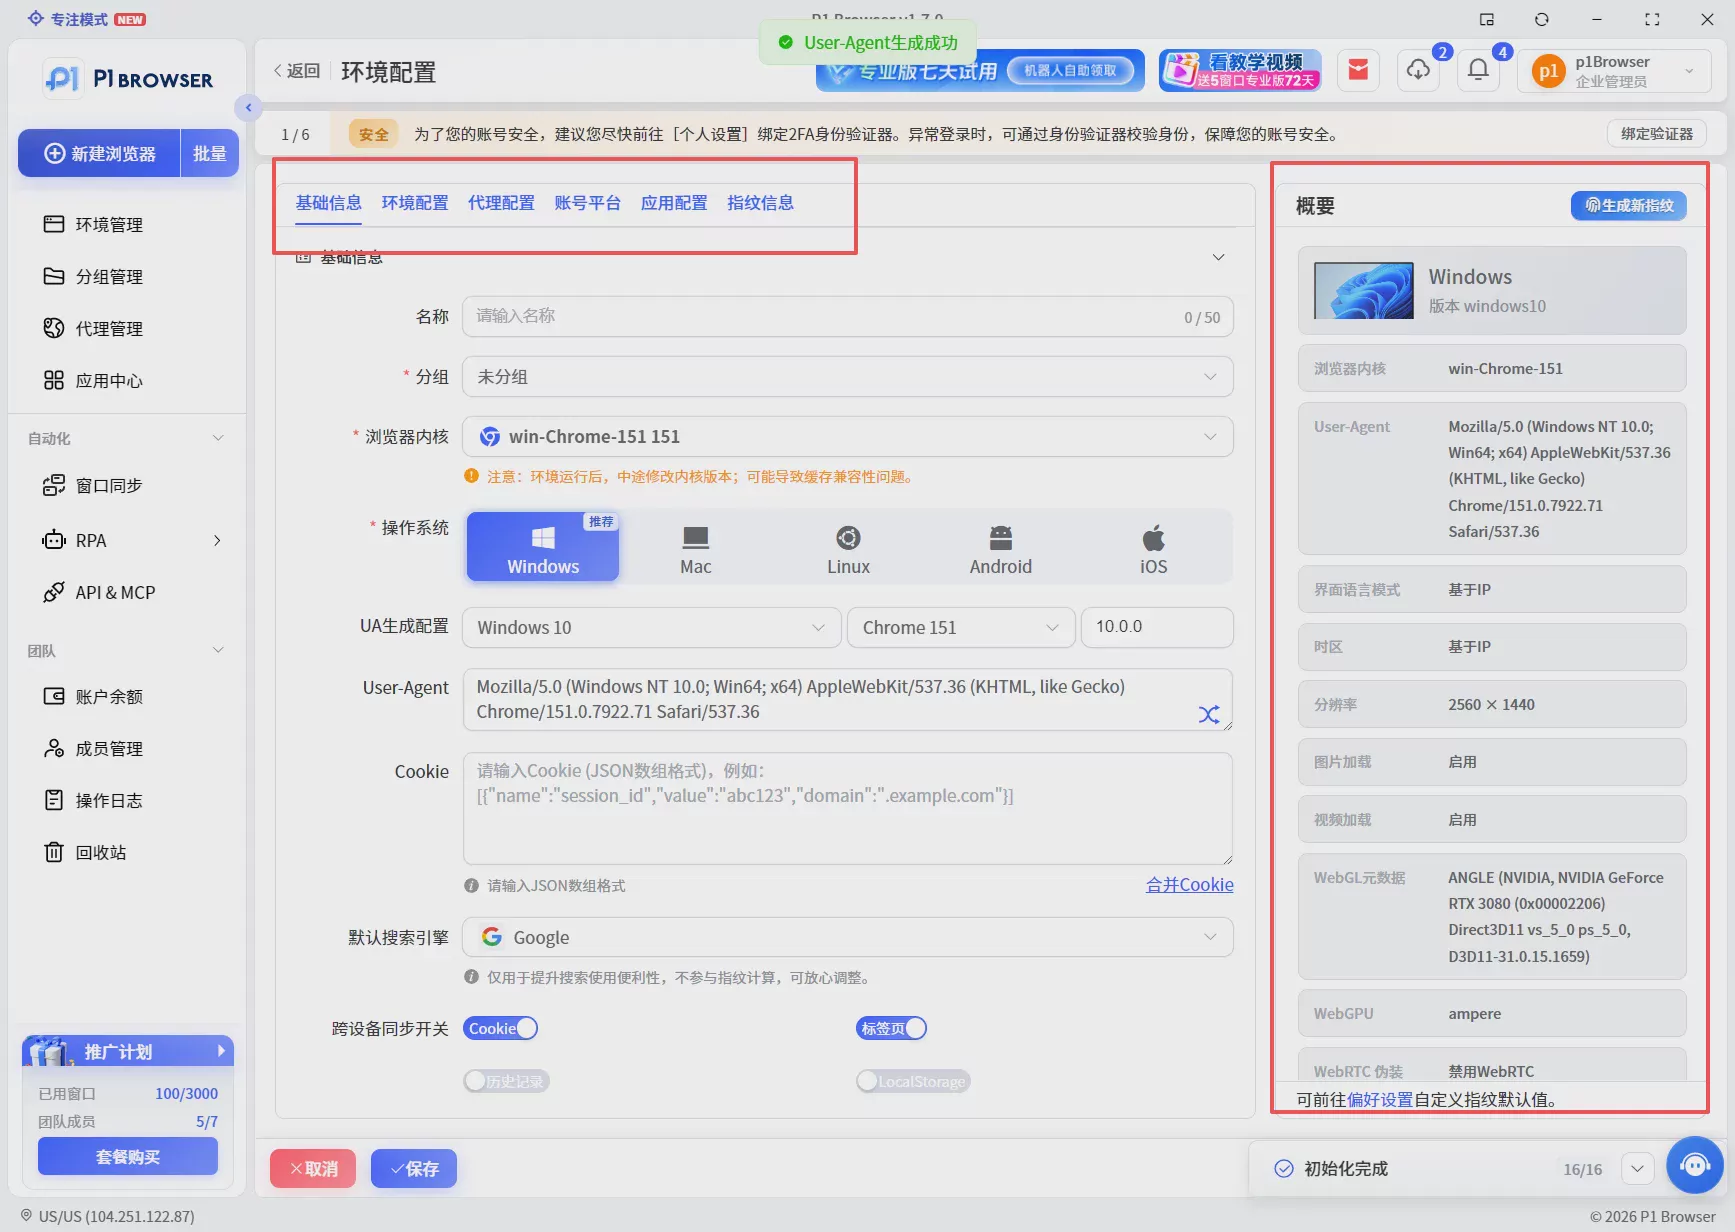The height and width of the screenshot is (1232, 1735).
Task: Collapse 团队 sidebar group
Action: click(218, 650)
